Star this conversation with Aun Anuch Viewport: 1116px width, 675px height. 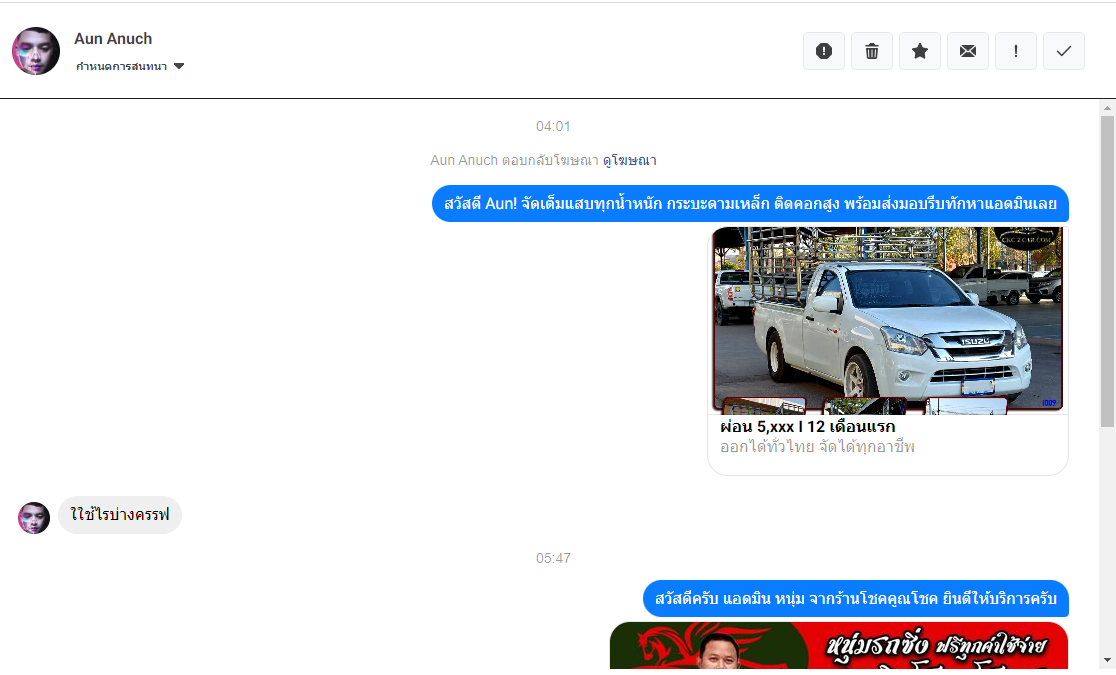920,51
